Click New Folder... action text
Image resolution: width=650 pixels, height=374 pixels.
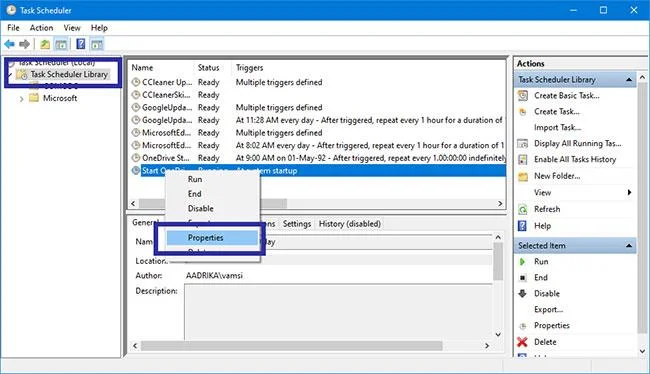coord(557,176)
